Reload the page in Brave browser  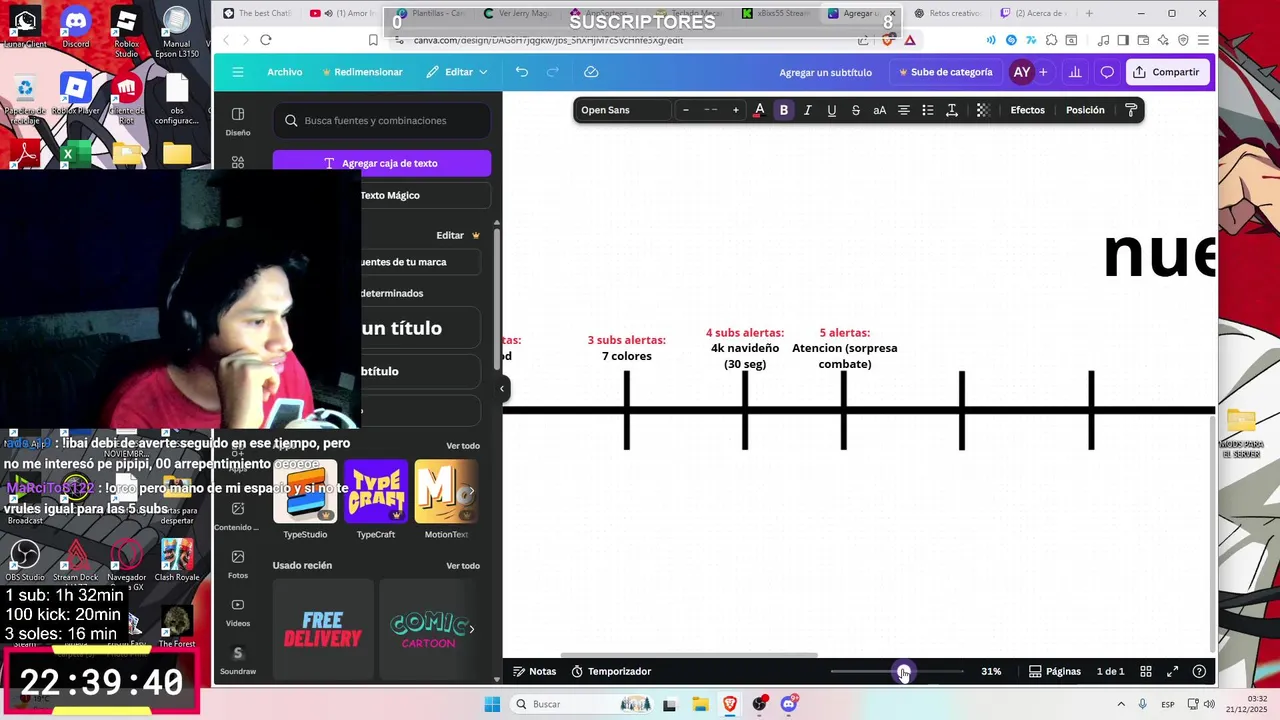pos(265,40)
